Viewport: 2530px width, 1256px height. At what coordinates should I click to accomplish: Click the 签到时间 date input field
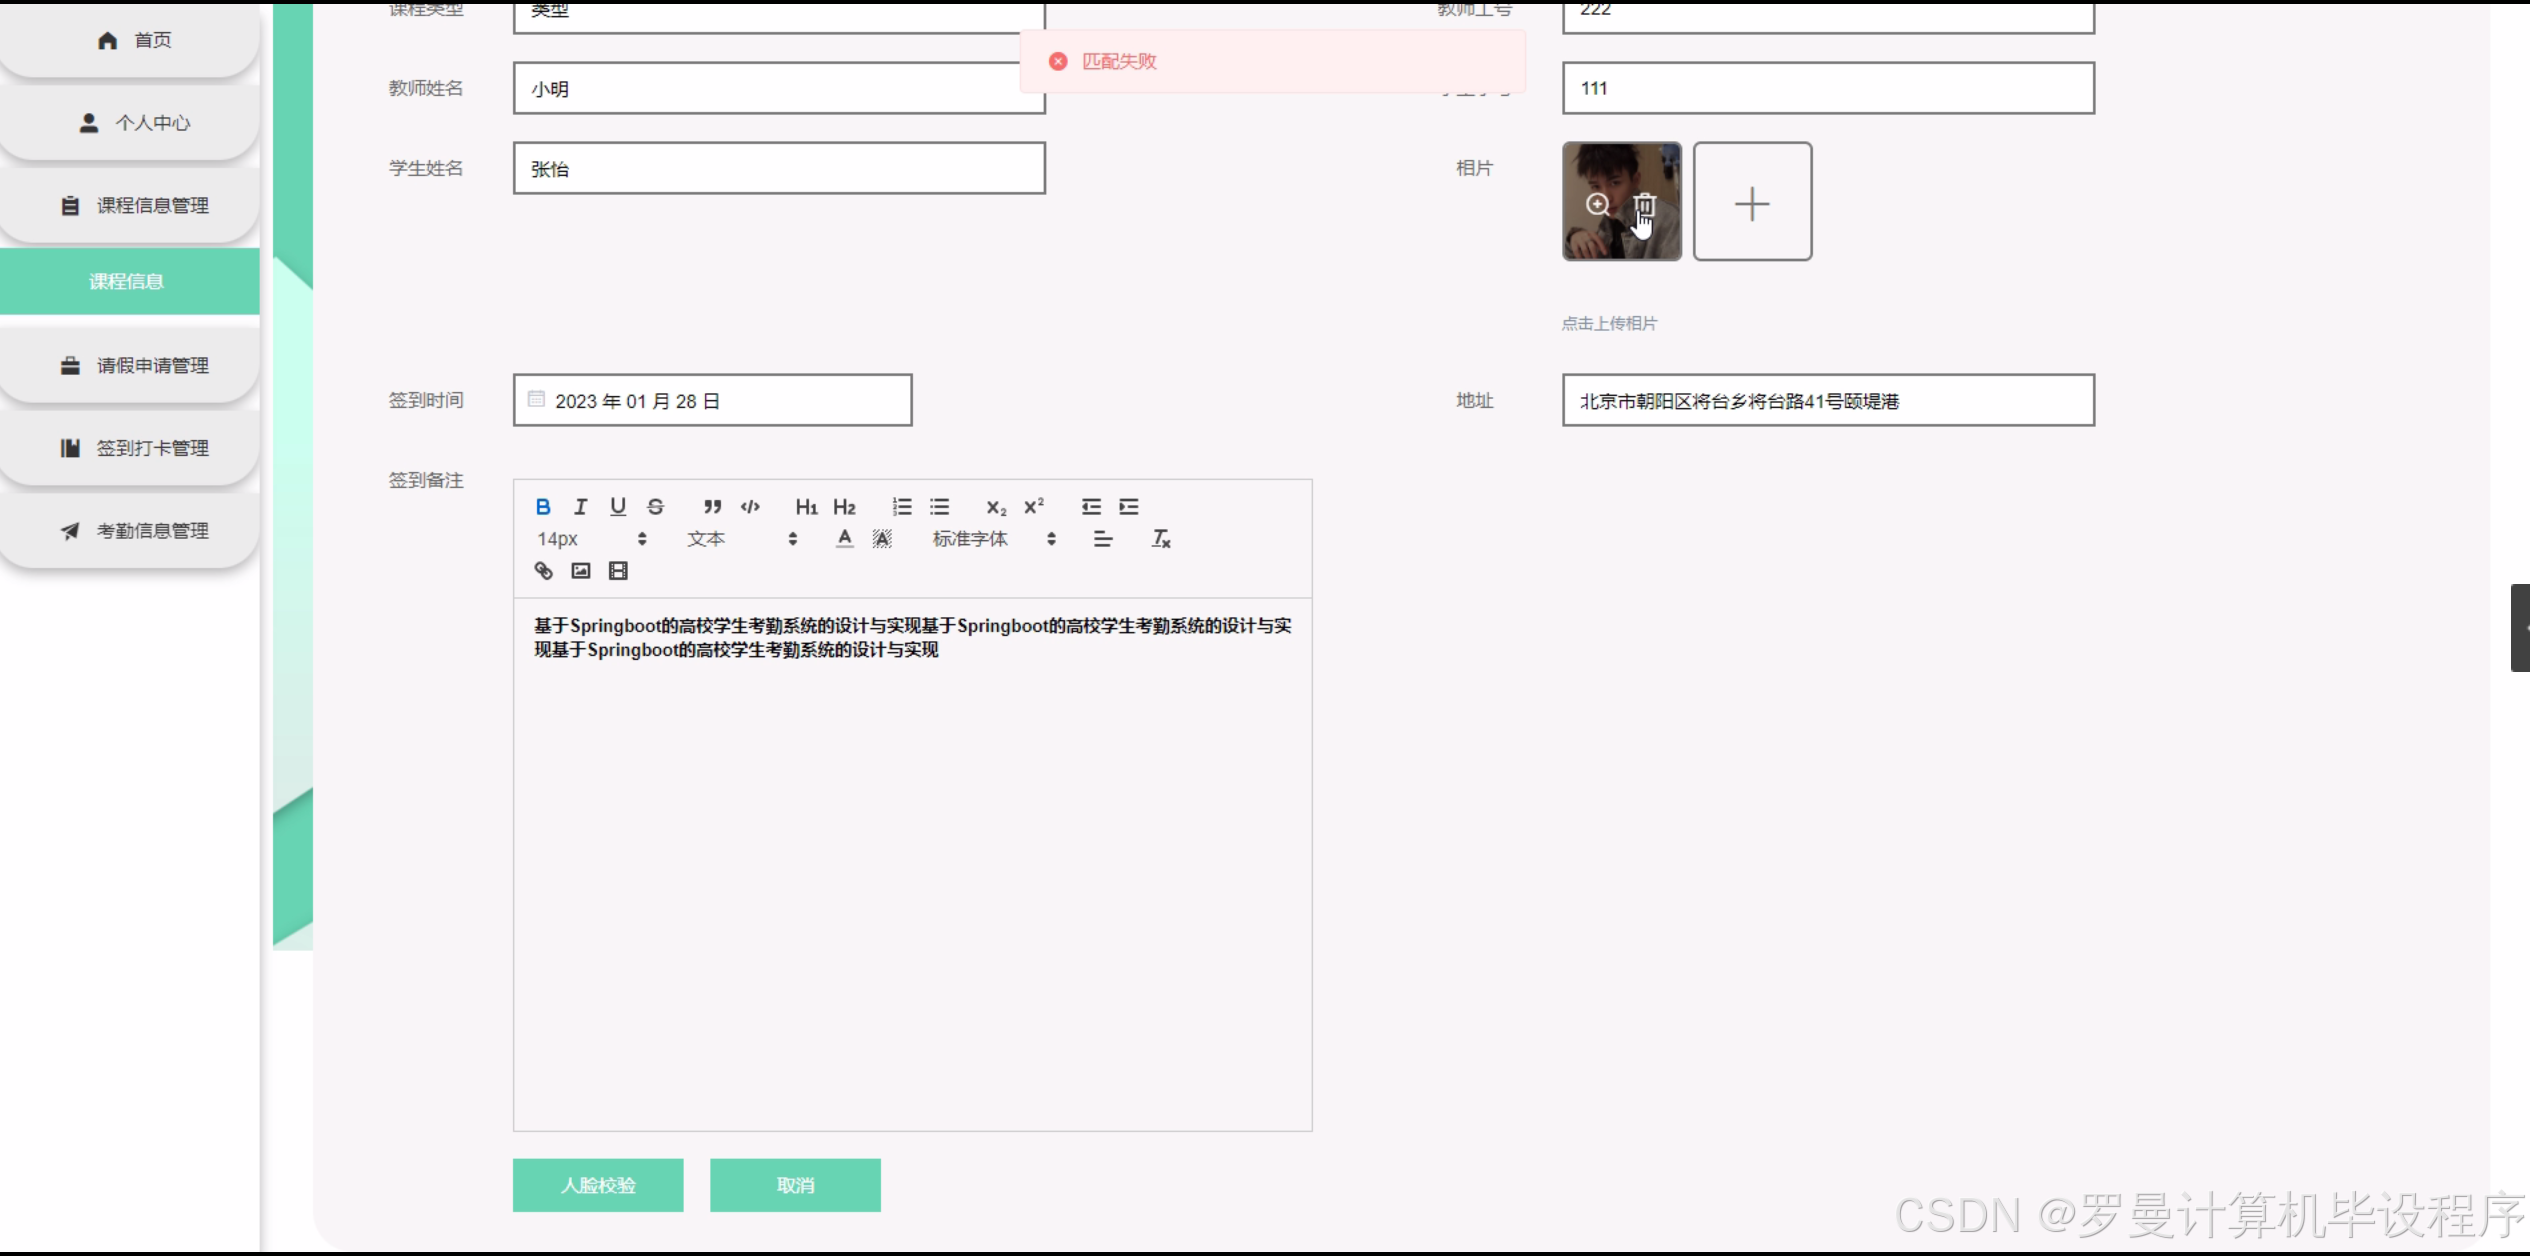pyautogui.click(x=712, y=401)
